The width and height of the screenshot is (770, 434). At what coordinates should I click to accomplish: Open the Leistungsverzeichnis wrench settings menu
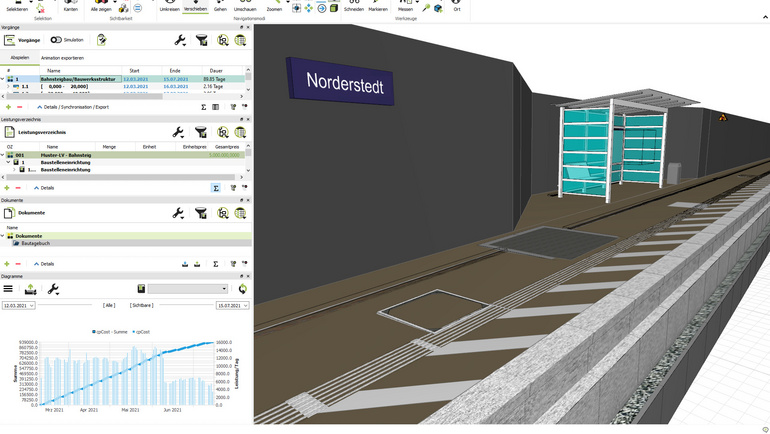pos(178,132)
